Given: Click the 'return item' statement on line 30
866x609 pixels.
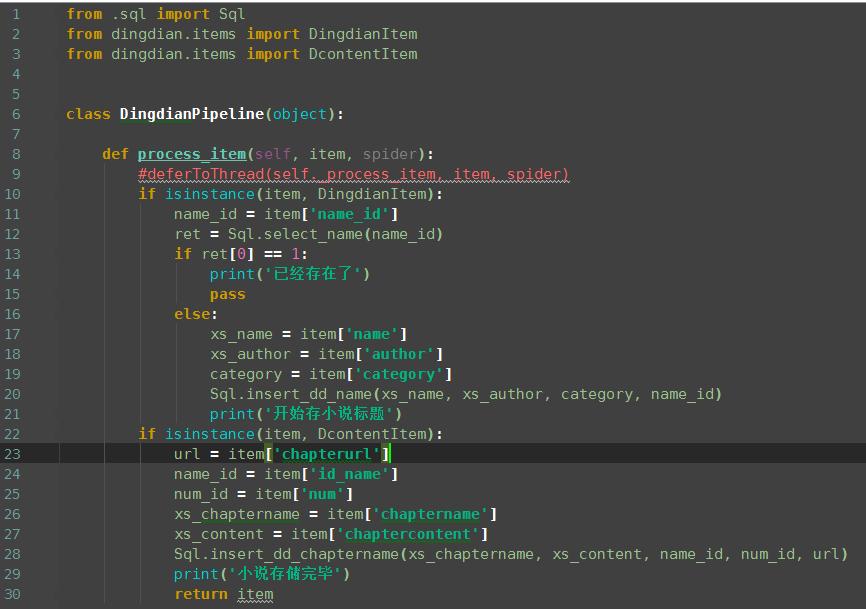Looking at the screenshot, I should pos(224,594).
